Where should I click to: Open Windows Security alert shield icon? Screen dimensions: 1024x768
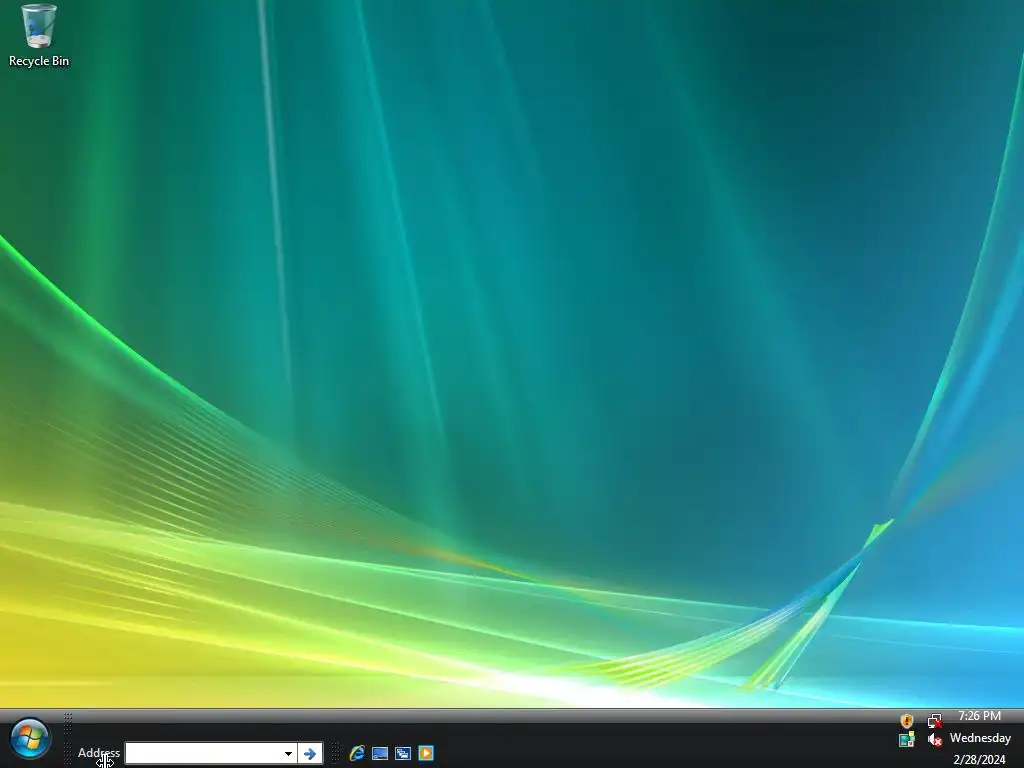[x=906, y=720]
